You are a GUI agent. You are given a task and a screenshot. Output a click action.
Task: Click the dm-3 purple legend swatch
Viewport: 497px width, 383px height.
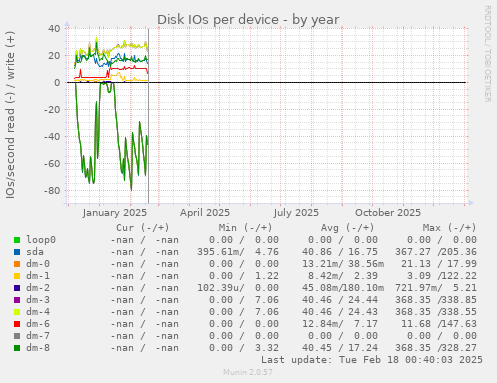[x=17, y=300]
